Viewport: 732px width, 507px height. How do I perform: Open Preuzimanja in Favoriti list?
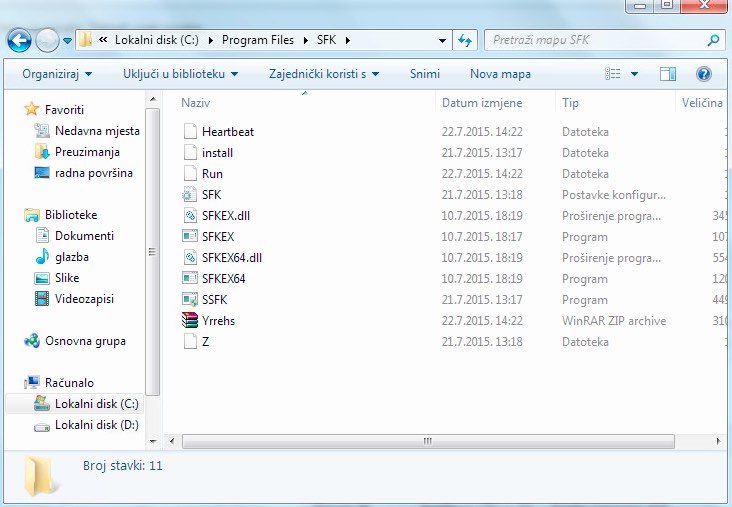(87, 152)
